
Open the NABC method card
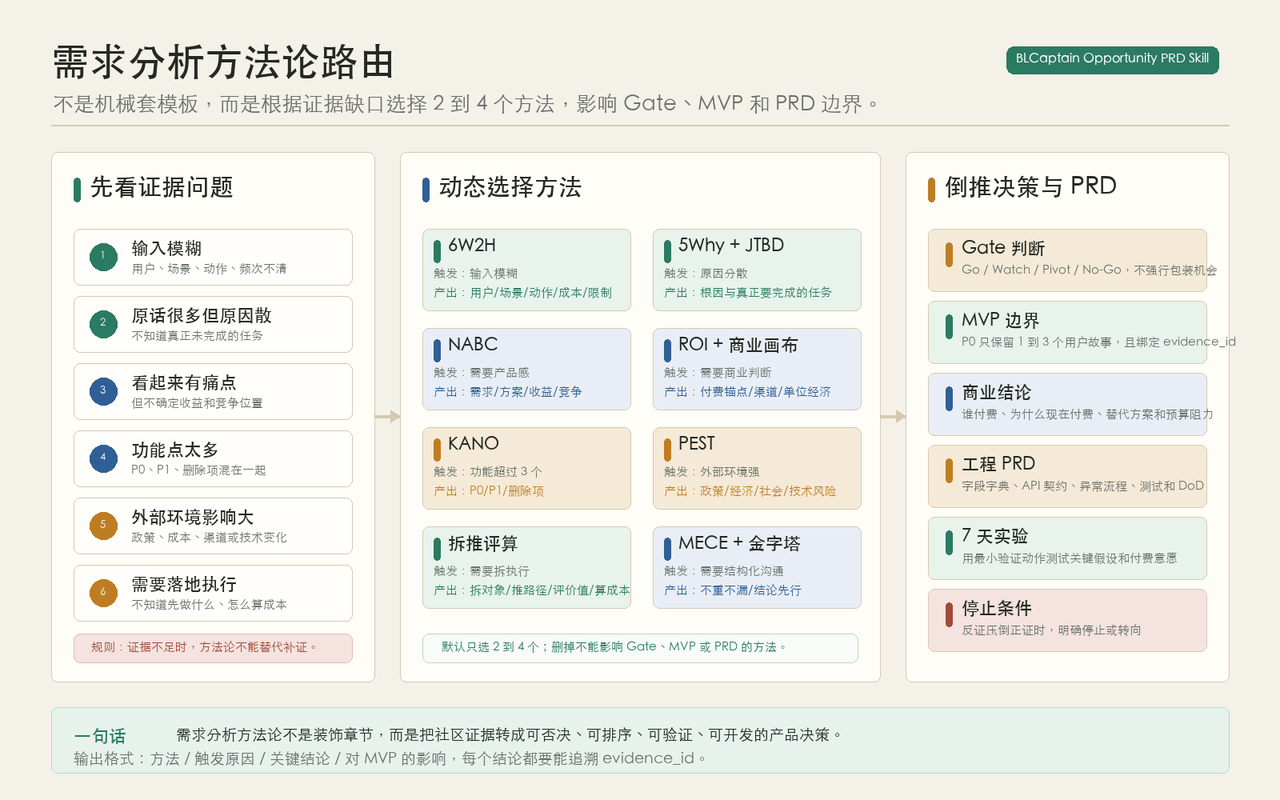point(526,369)
